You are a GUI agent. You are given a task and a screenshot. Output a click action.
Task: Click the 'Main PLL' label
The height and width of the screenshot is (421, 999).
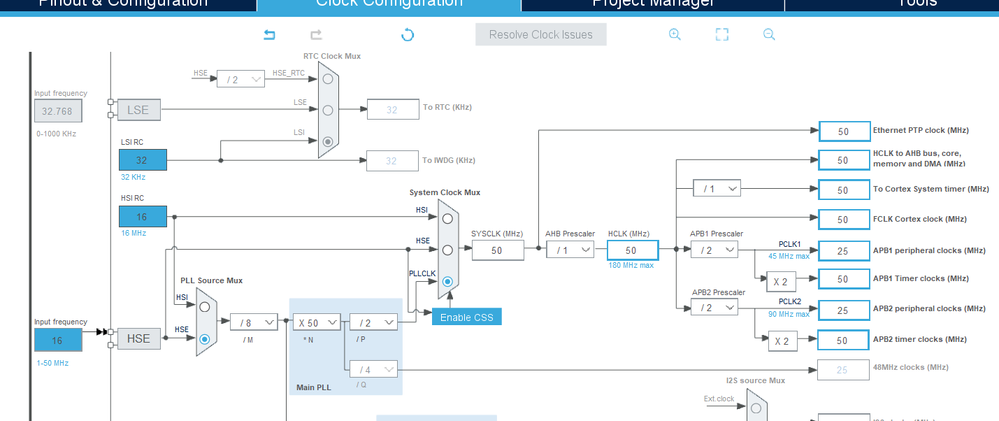point(314,387)
